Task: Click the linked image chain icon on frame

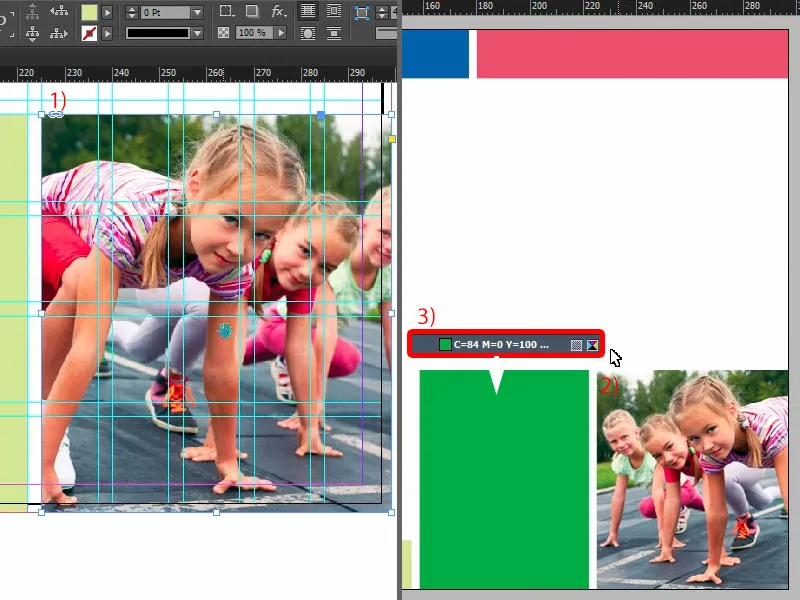Action: pos(56,115)
